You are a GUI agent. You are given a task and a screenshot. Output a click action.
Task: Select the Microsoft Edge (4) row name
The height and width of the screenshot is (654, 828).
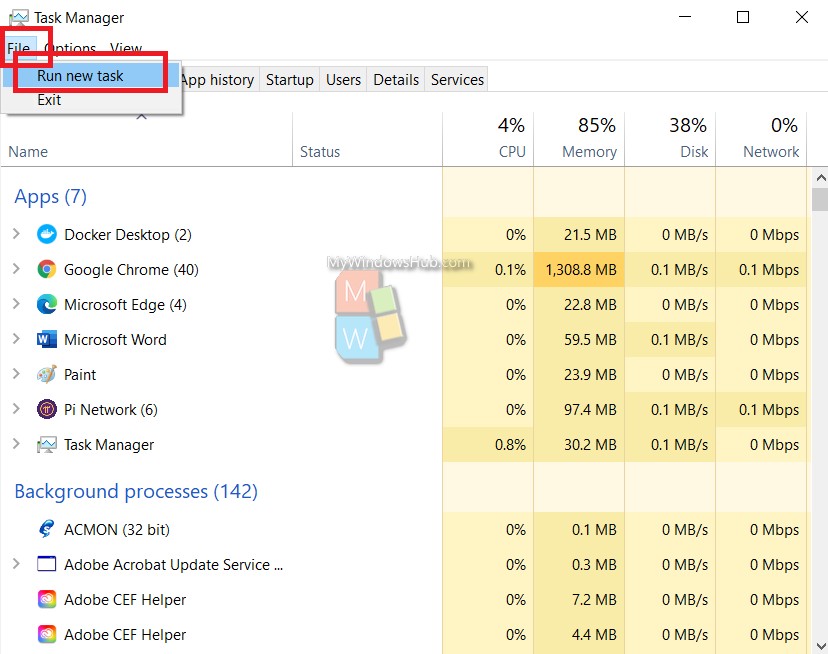click(x=125, y=305)
